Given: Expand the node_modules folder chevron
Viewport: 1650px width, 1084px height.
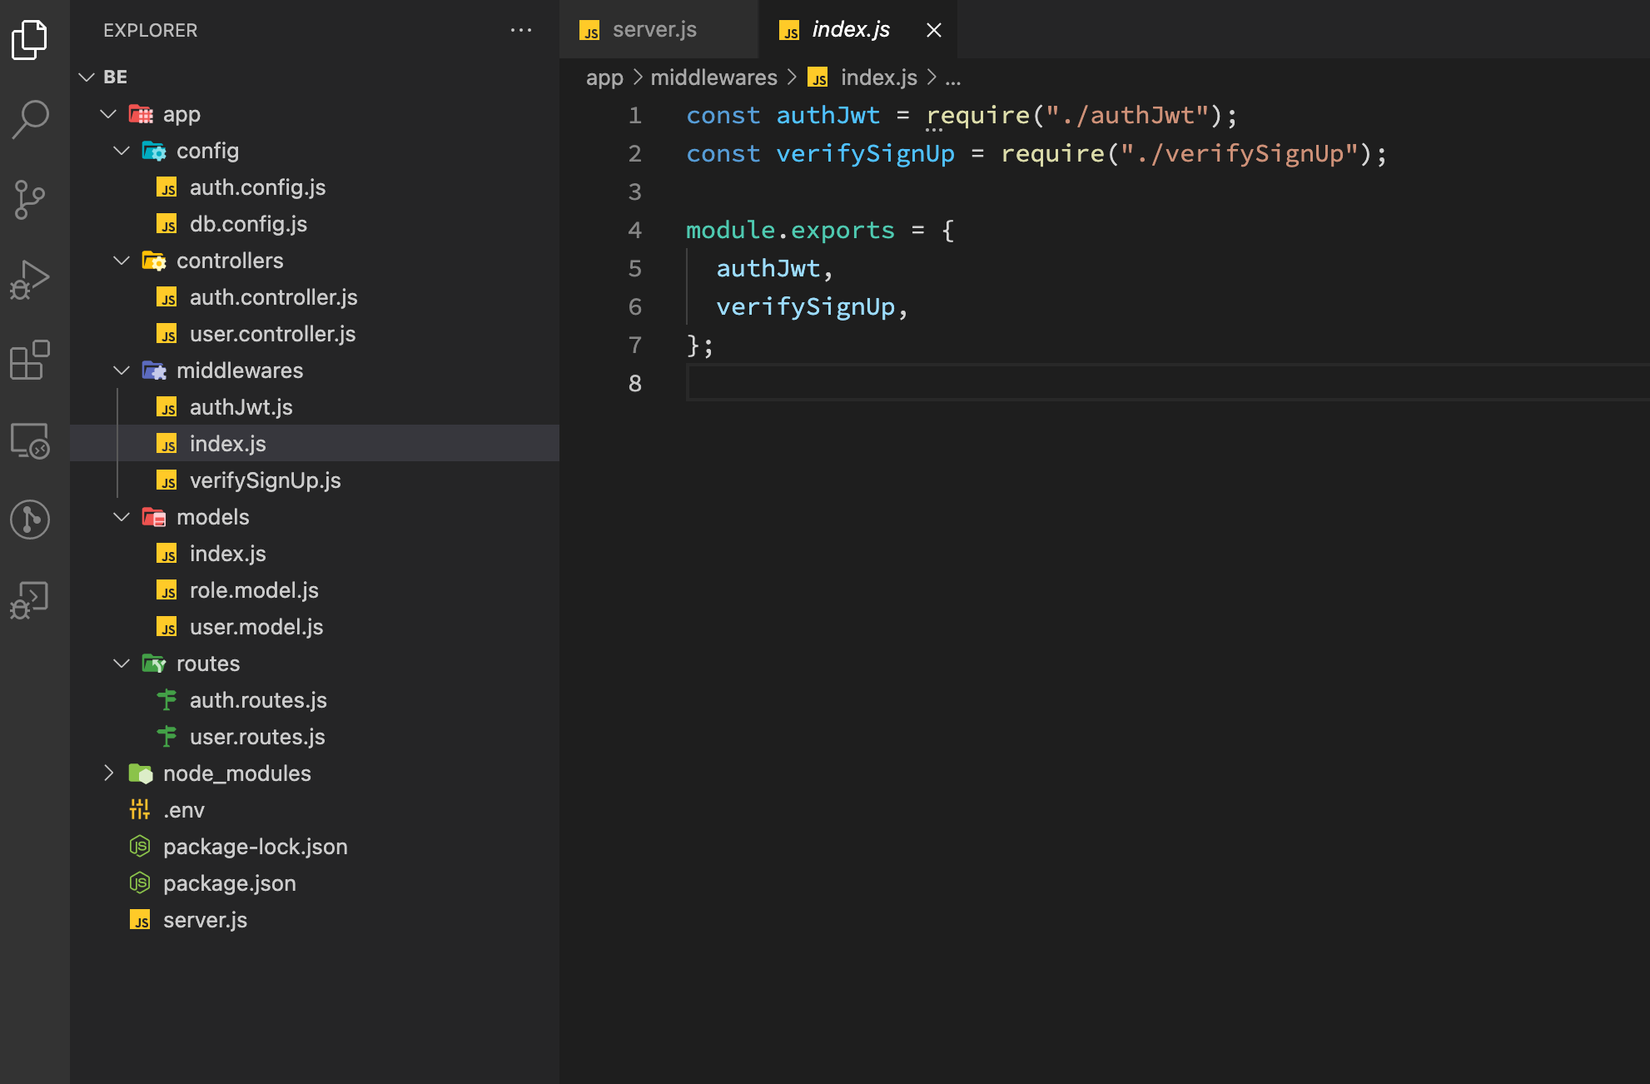Looking at the screenshot, I should (108, 773).
